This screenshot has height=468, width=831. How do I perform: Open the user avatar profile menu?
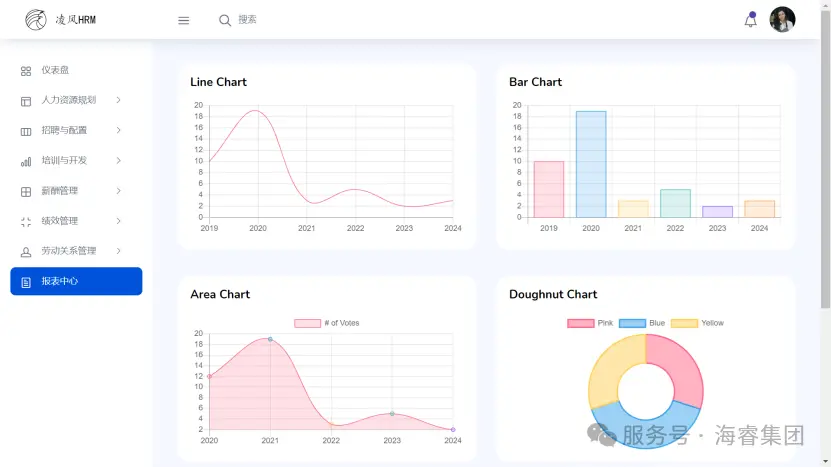[782, 20]
